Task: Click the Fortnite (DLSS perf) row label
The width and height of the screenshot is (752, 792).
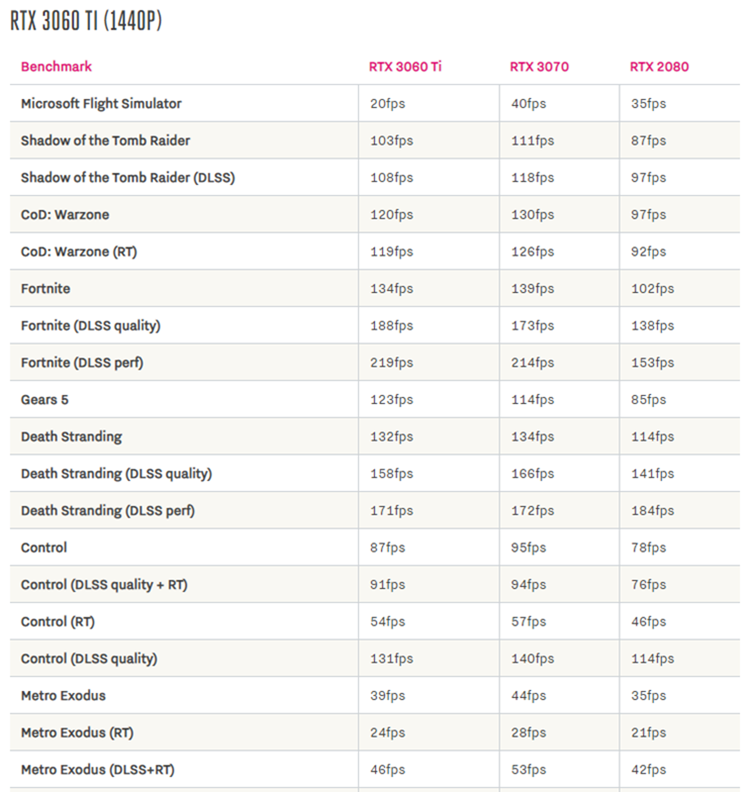Action: tap(82, 363)
